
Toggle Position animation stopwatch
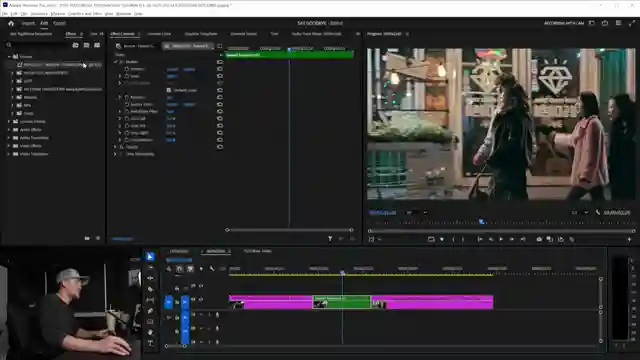coord(127,69)
